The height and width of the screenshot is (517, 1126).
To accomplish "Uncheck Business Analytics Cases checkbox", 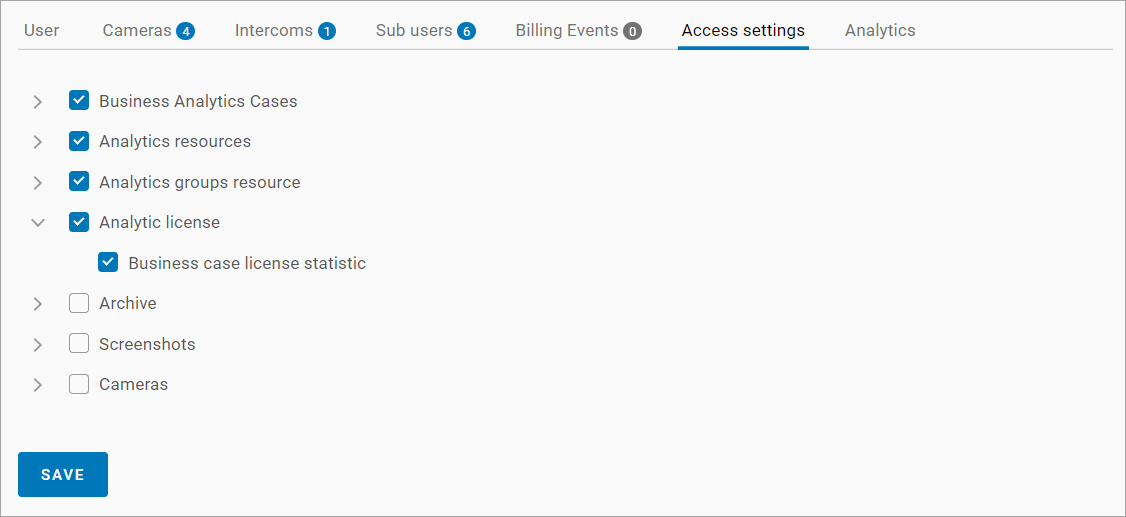I will [79, 101].
